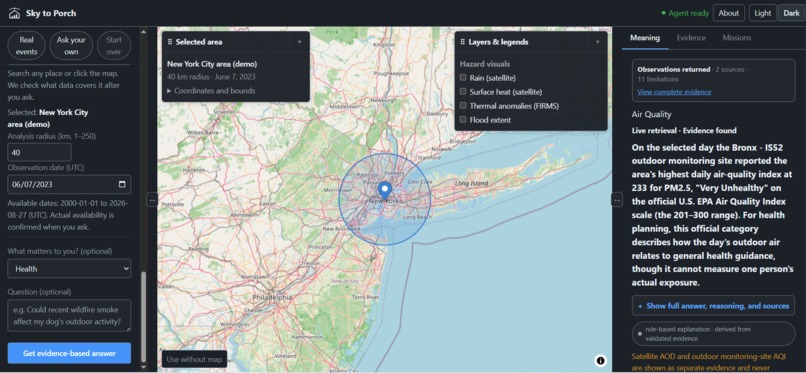Click 'New York City area (demo)' panel heading
The image size is (806, 373).
(212, 64)
